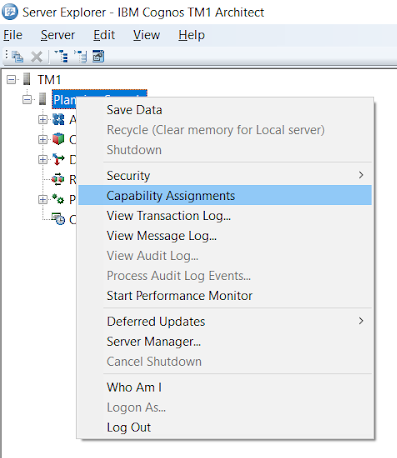The height and width of the screenshot is (458, 397).
Task: Click the grayed Recycle entry
Action: [x=216, y=130]
